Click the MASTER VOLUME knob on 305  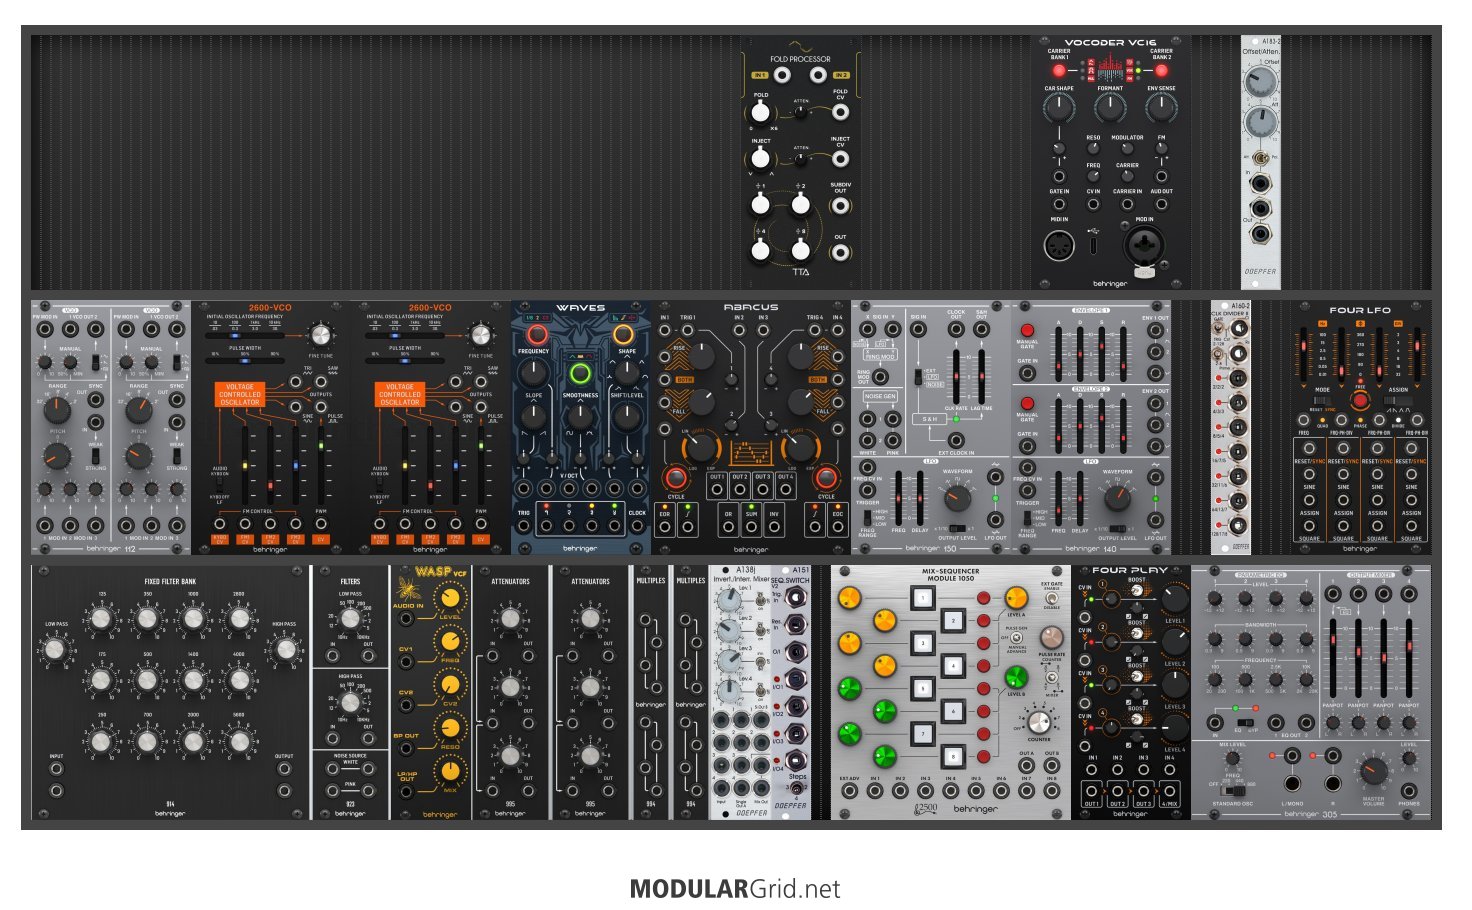pos(1373,771)
